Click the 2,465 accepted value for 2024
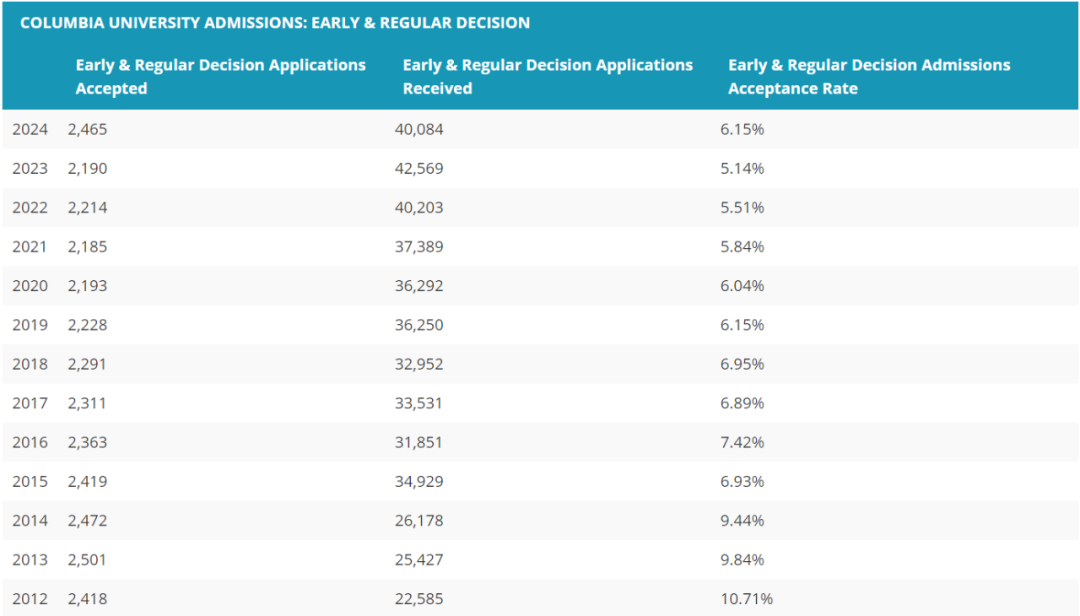Screen dimensions: 1080x616 [x=87, y=130]
